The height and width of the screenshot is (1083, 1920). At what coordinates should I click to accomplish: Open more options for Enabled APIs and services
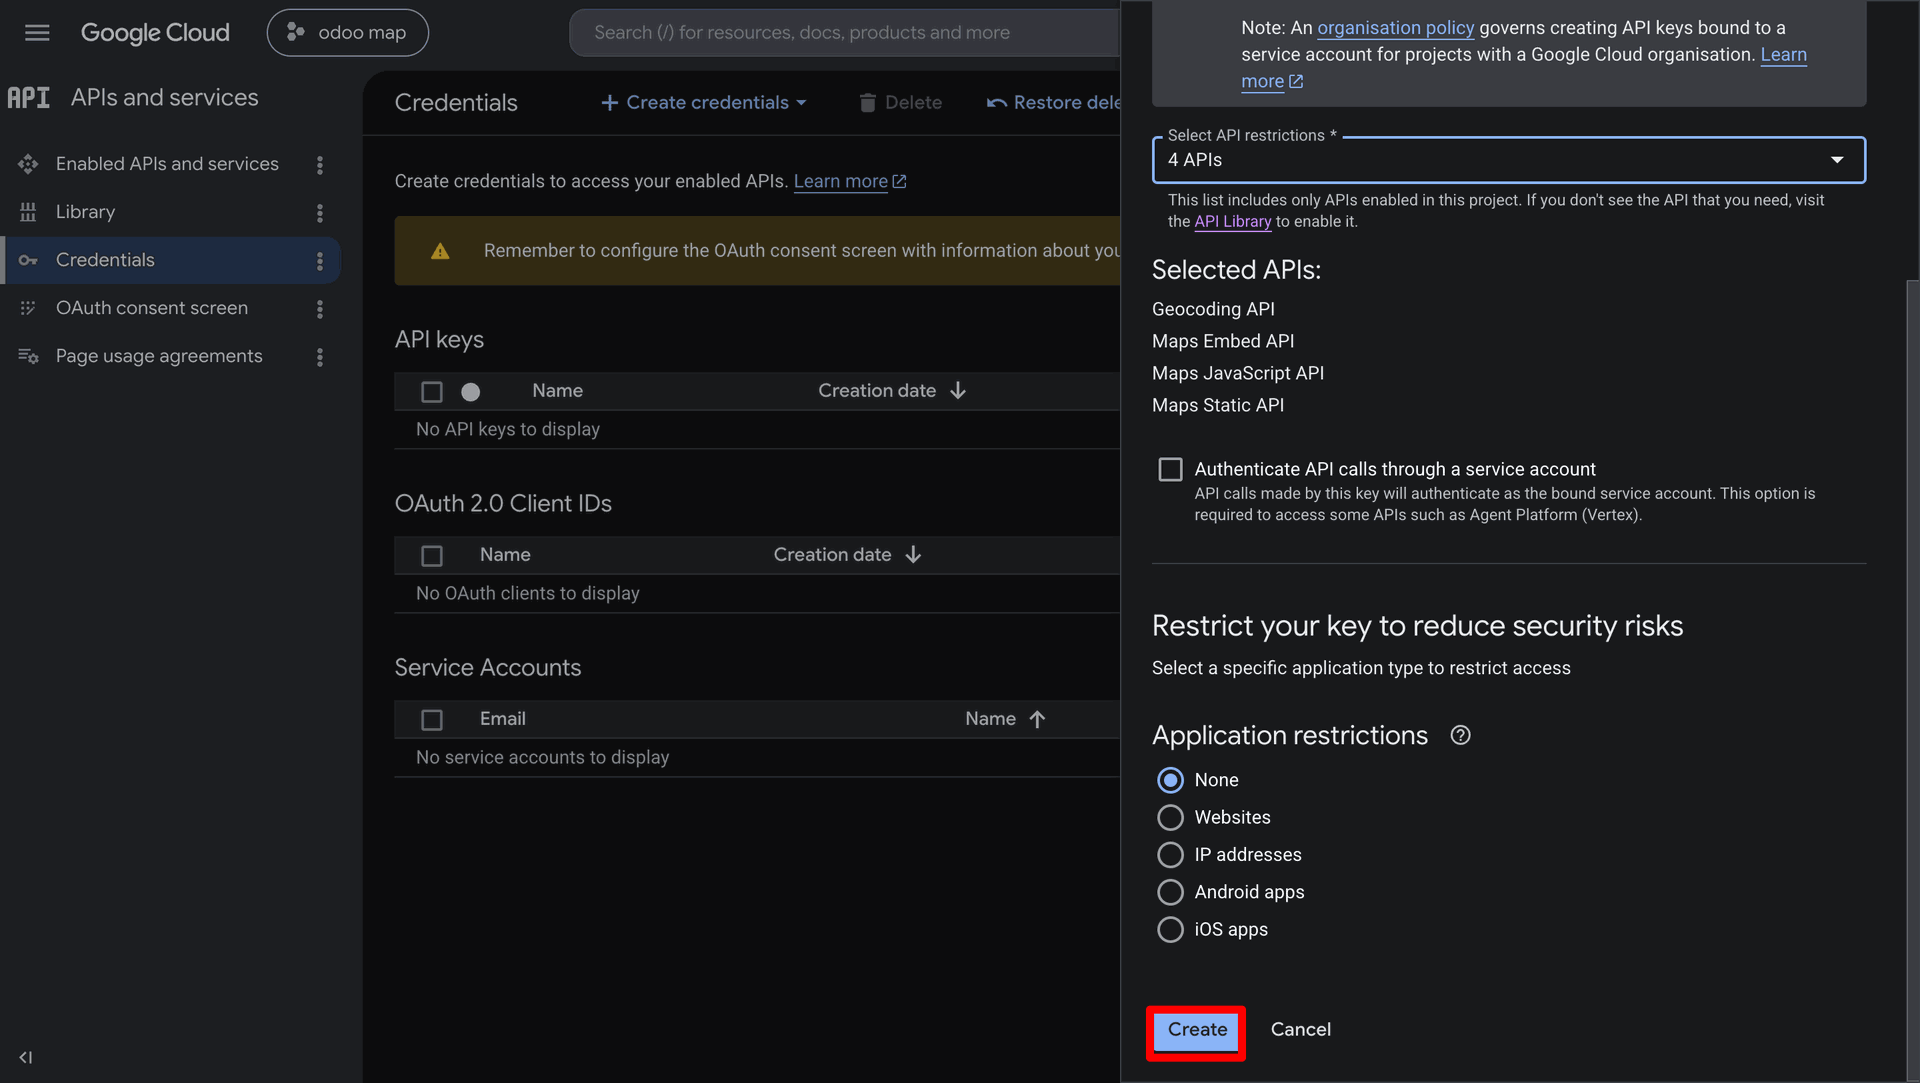320,165
